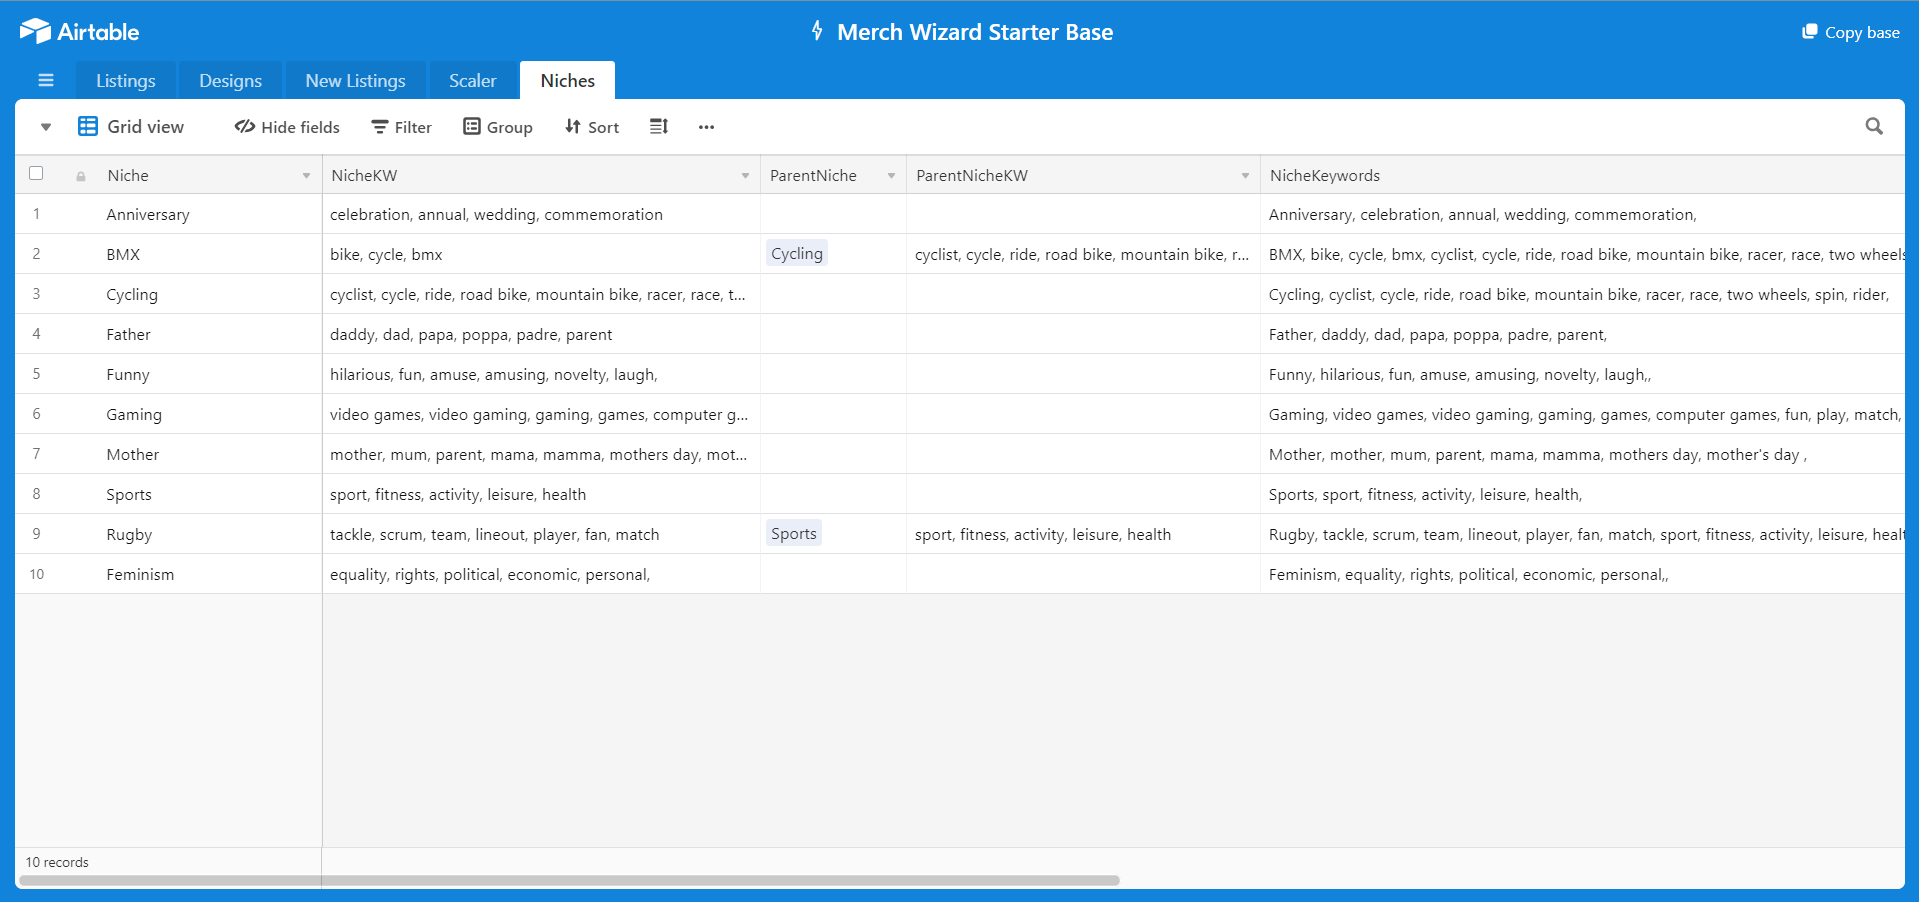Switch to the Scaler tab
1919x902 pixels.
[473, 80]
